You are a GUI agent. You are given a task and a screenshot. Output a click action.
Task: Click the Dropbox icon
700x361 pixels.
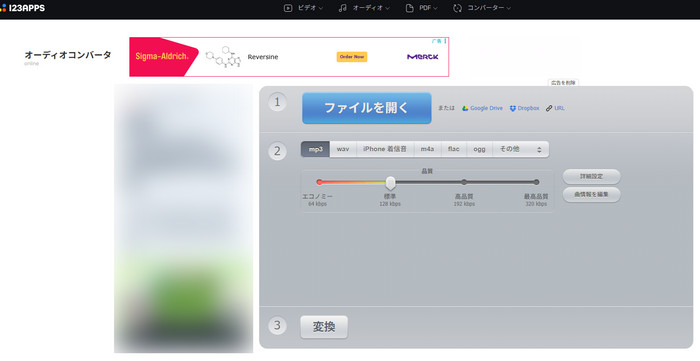click(x=512, y=108)
